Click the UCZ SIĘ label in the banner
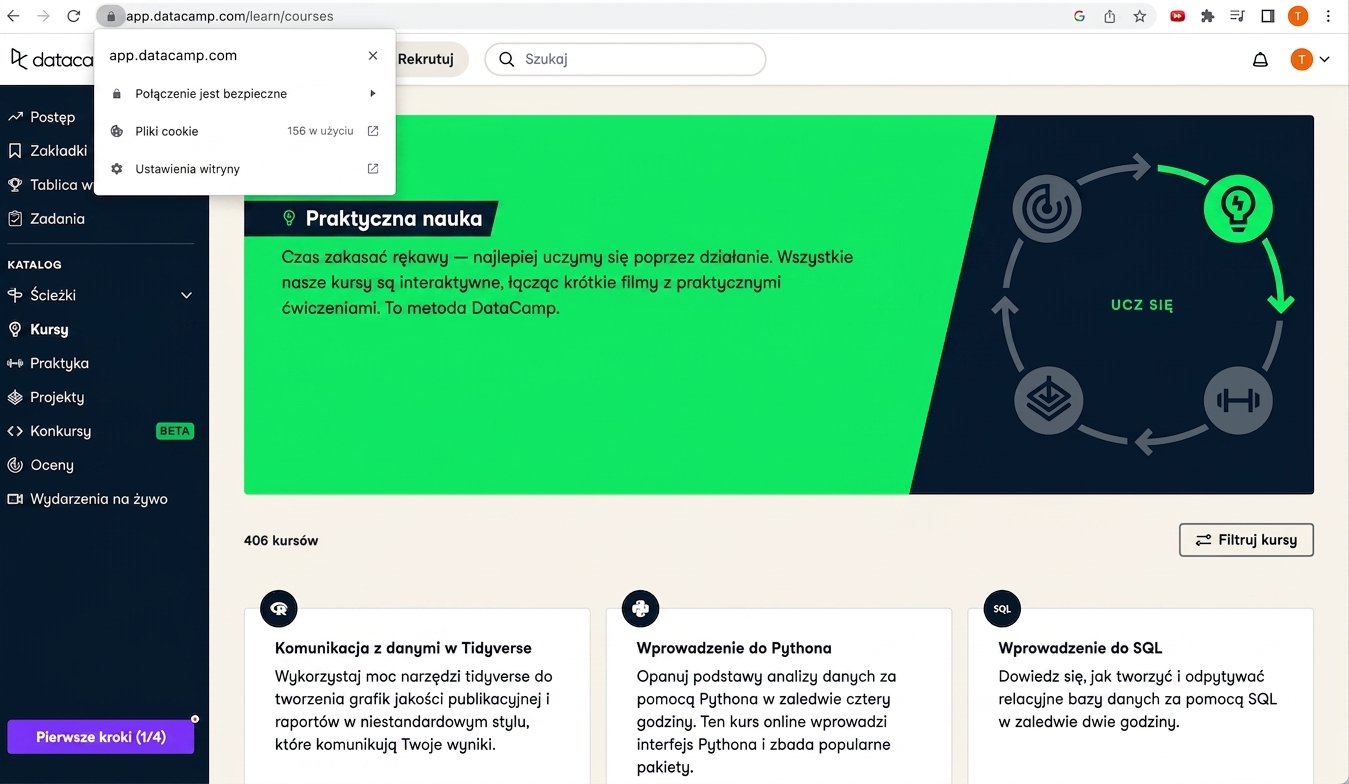Viewport: 1349px width, 784px height. (1142, 305)
